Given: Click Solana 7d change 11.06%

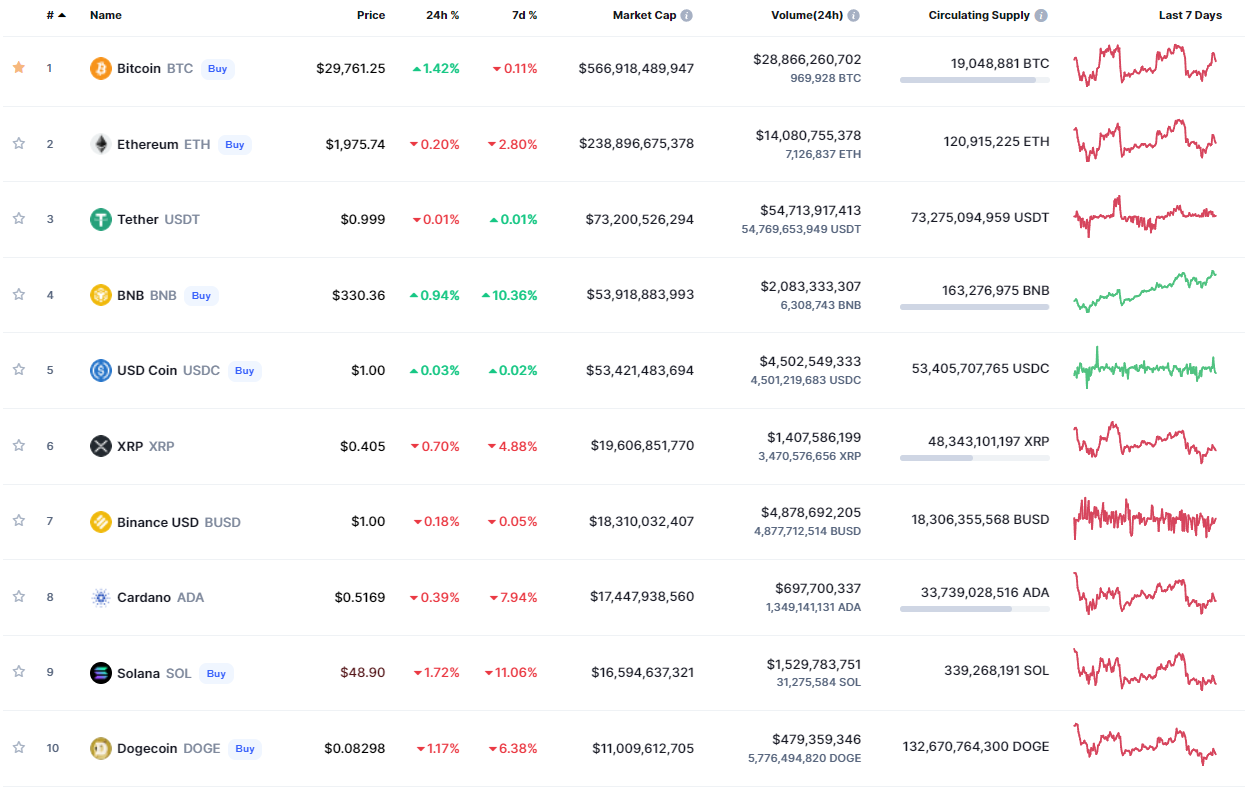Looking at the screenshot, I should [x=511, y=672].
